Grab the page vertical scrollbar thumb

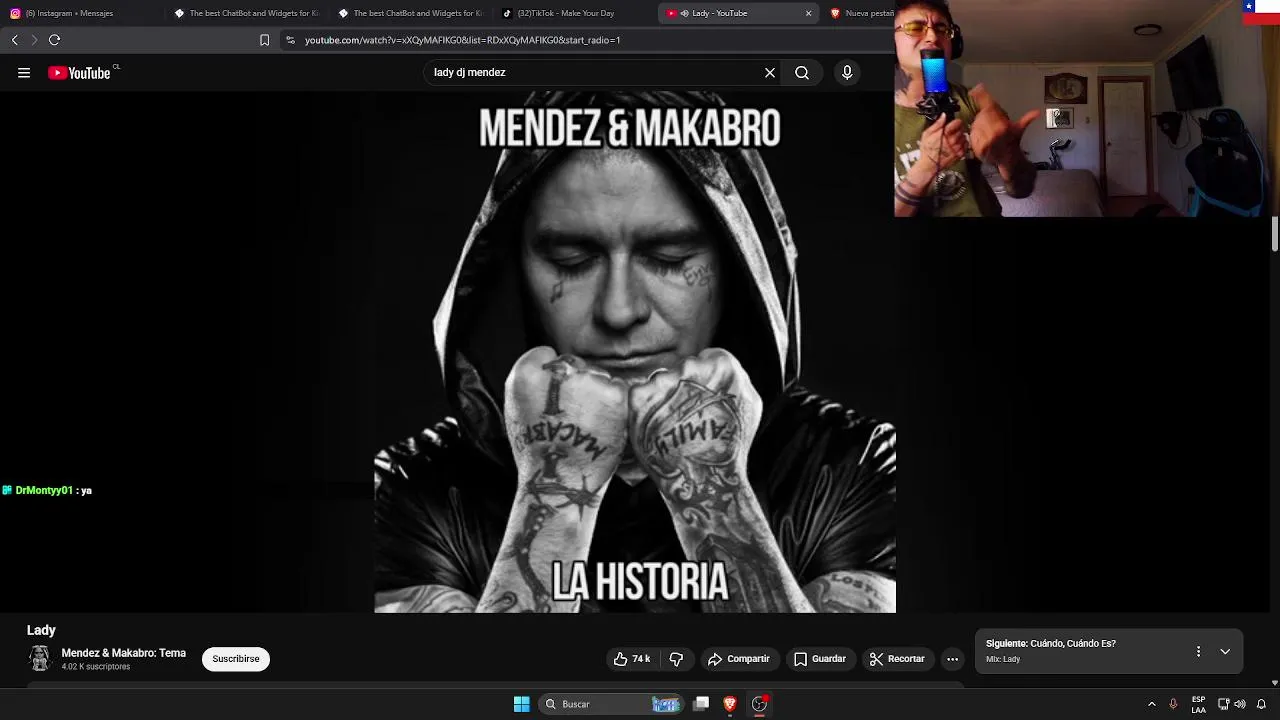(x=1274, y=233)
